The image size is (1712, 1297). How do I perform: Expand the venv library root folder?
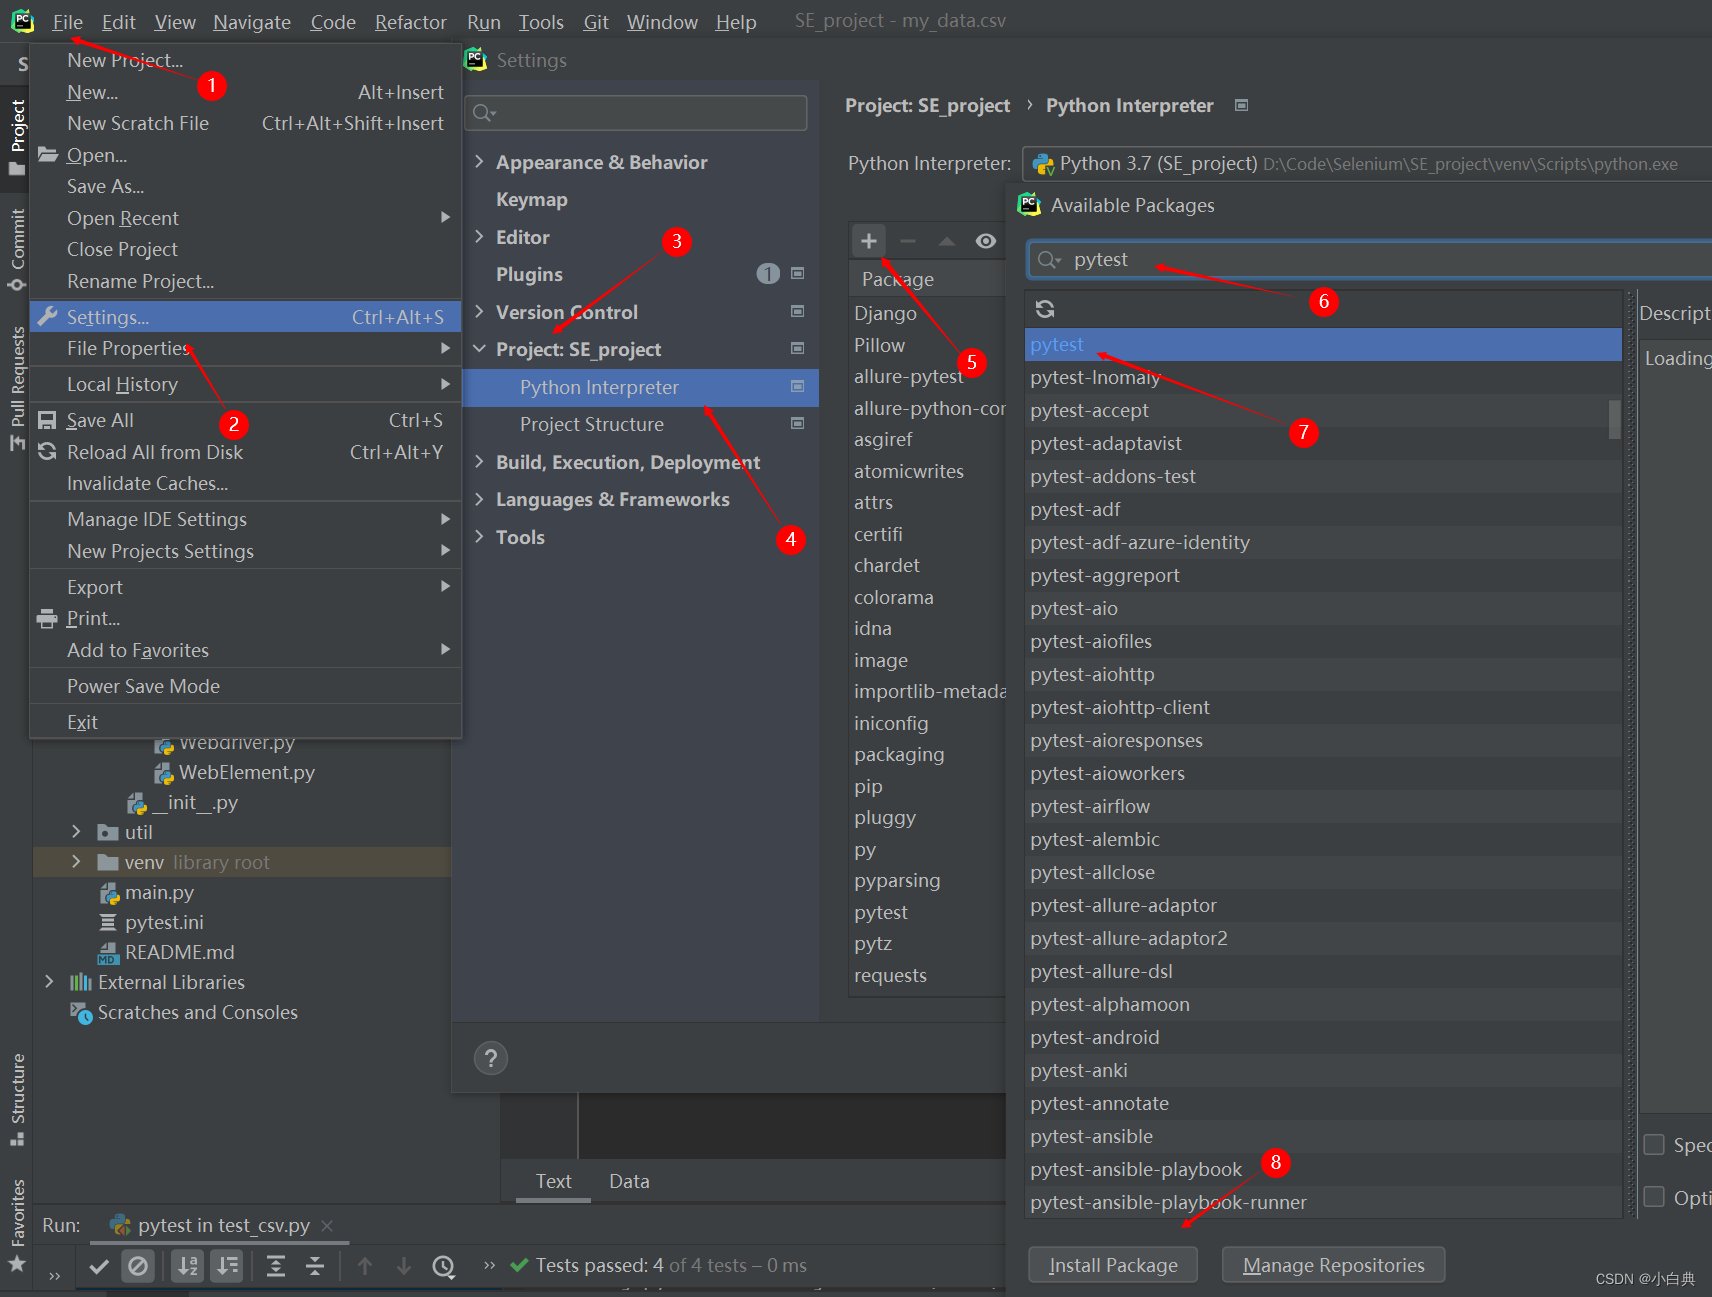click(x=76, y=862)
